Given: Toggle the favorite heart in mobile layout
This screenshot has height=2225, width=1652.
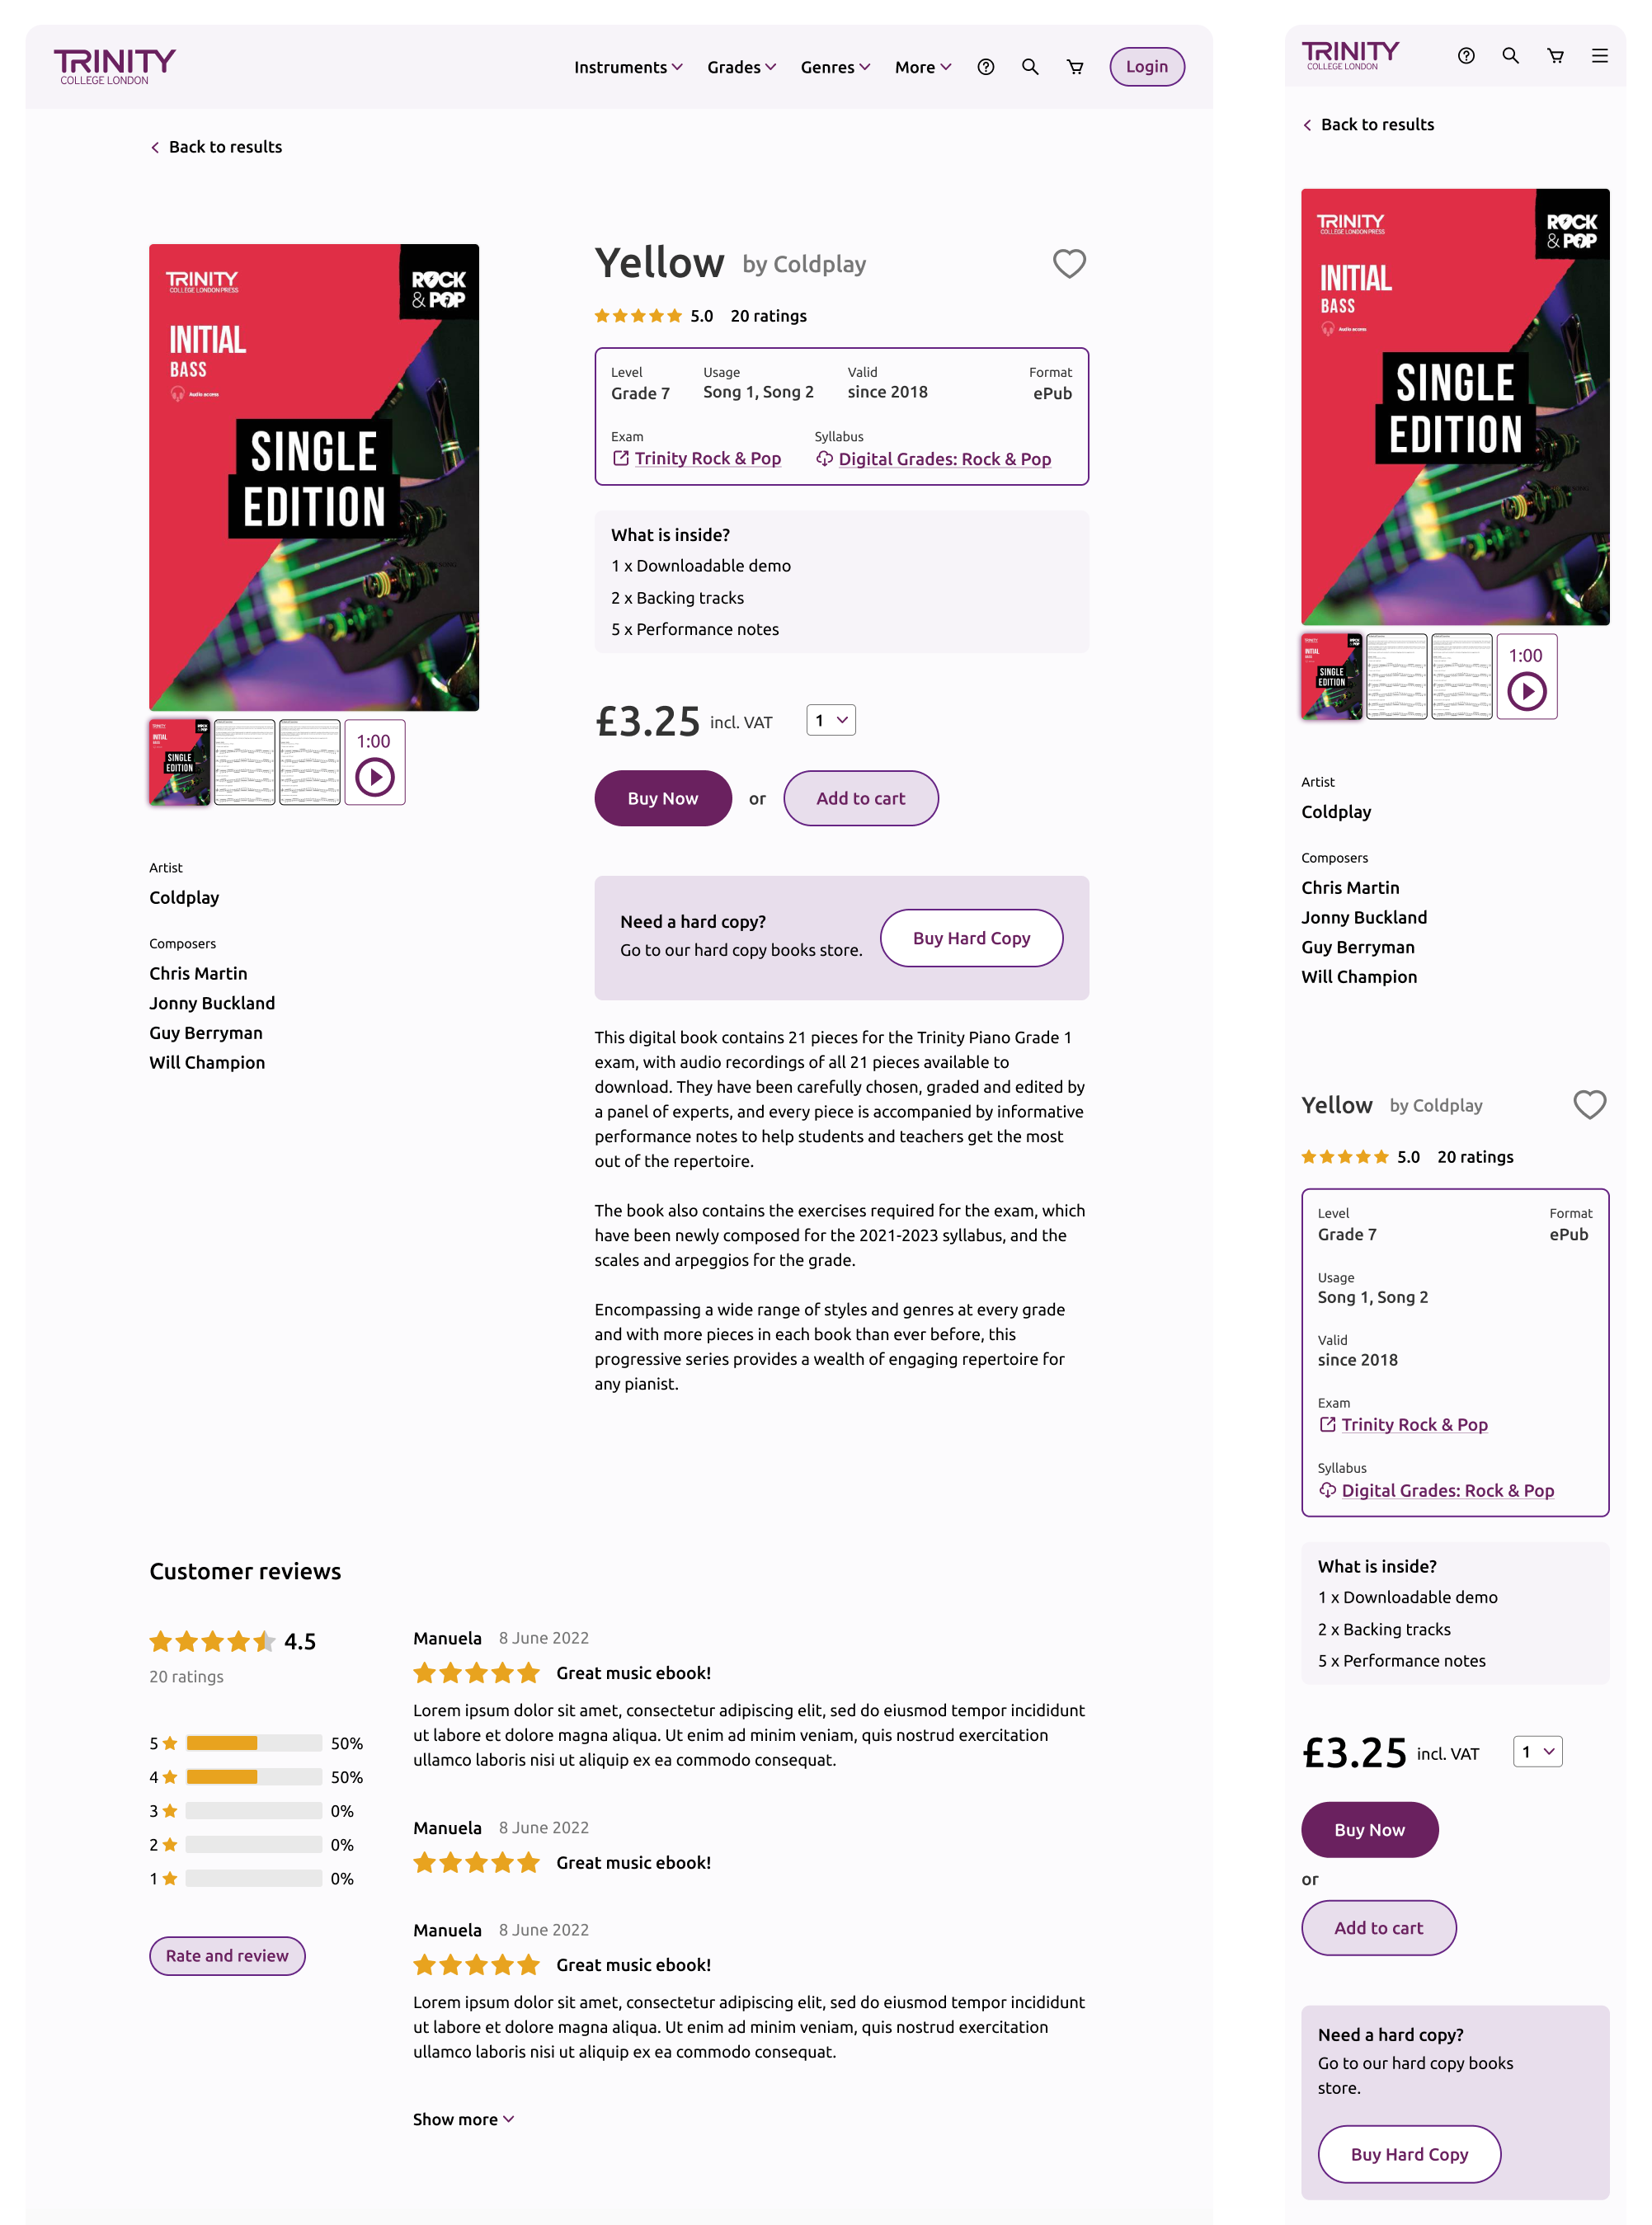Looking at the screenshot, I should (x=1589, y=1104).
